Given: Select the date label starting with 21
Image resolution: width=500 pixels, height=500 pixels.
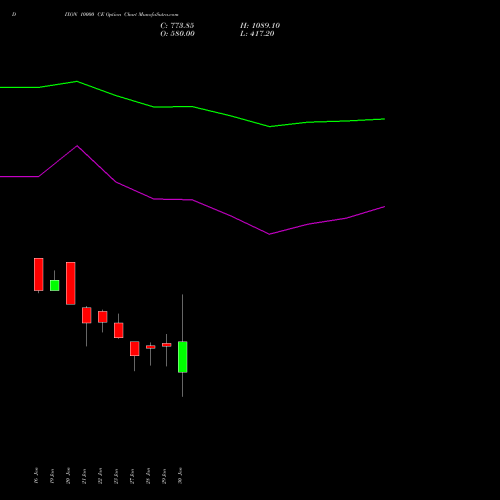Looking at the screenshot, I should tap(84, 476).
